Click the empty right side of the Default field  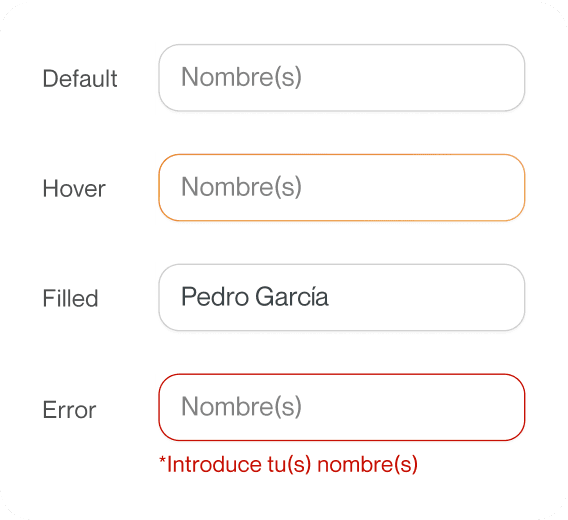coord(413,78)
